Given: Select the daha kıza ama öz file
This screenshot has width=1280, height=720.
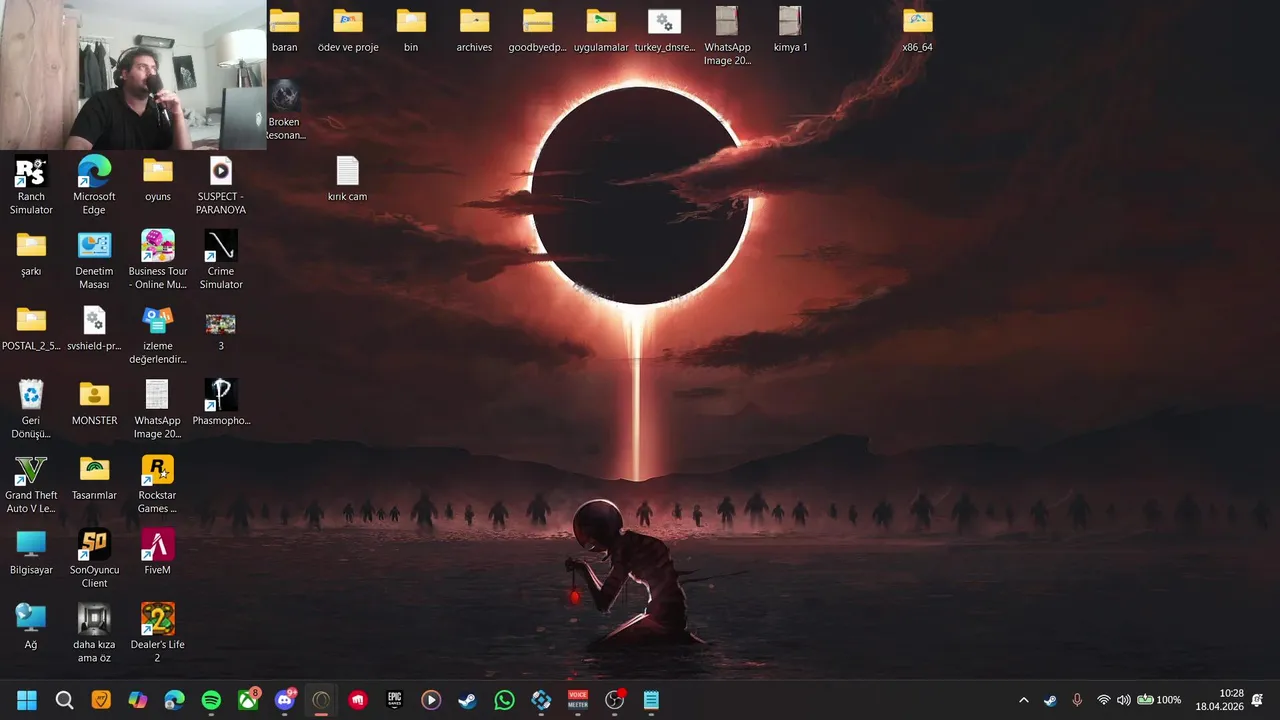Looking at the screenshot, I should (94, 633).
